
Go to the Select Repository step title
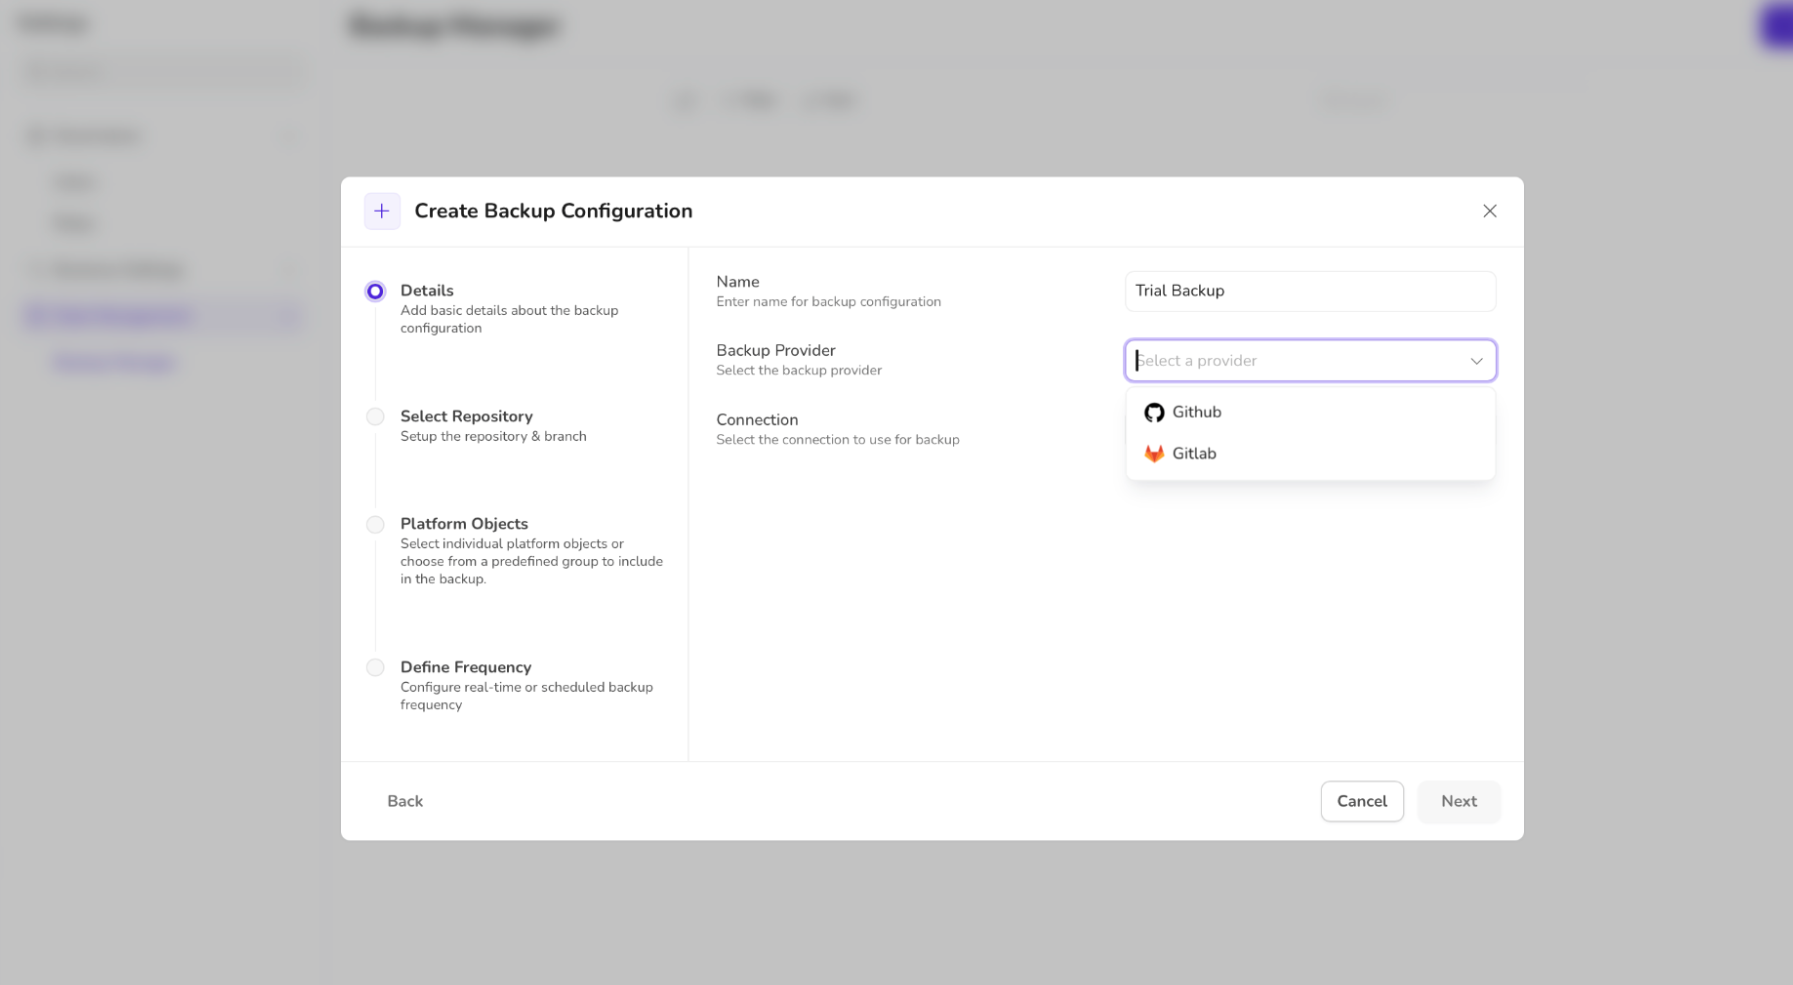click(466, 417)
